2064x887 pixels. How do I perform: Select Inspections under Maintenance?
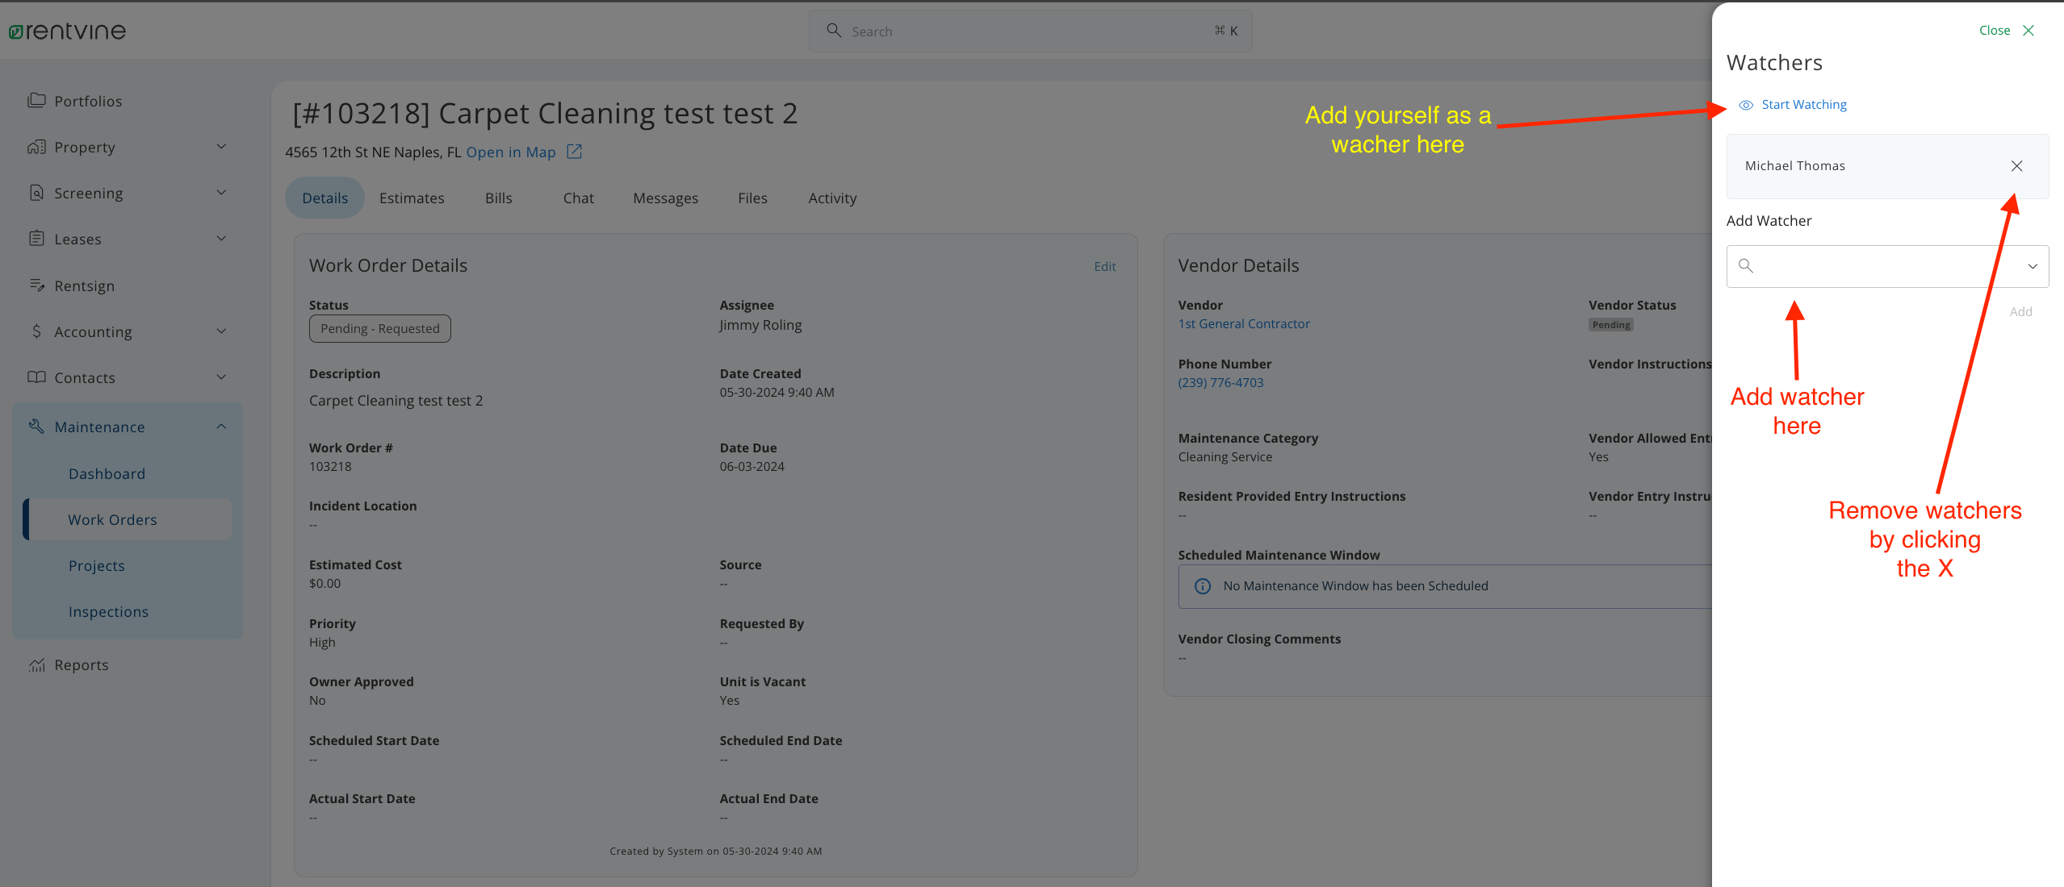tap(108, 612)
